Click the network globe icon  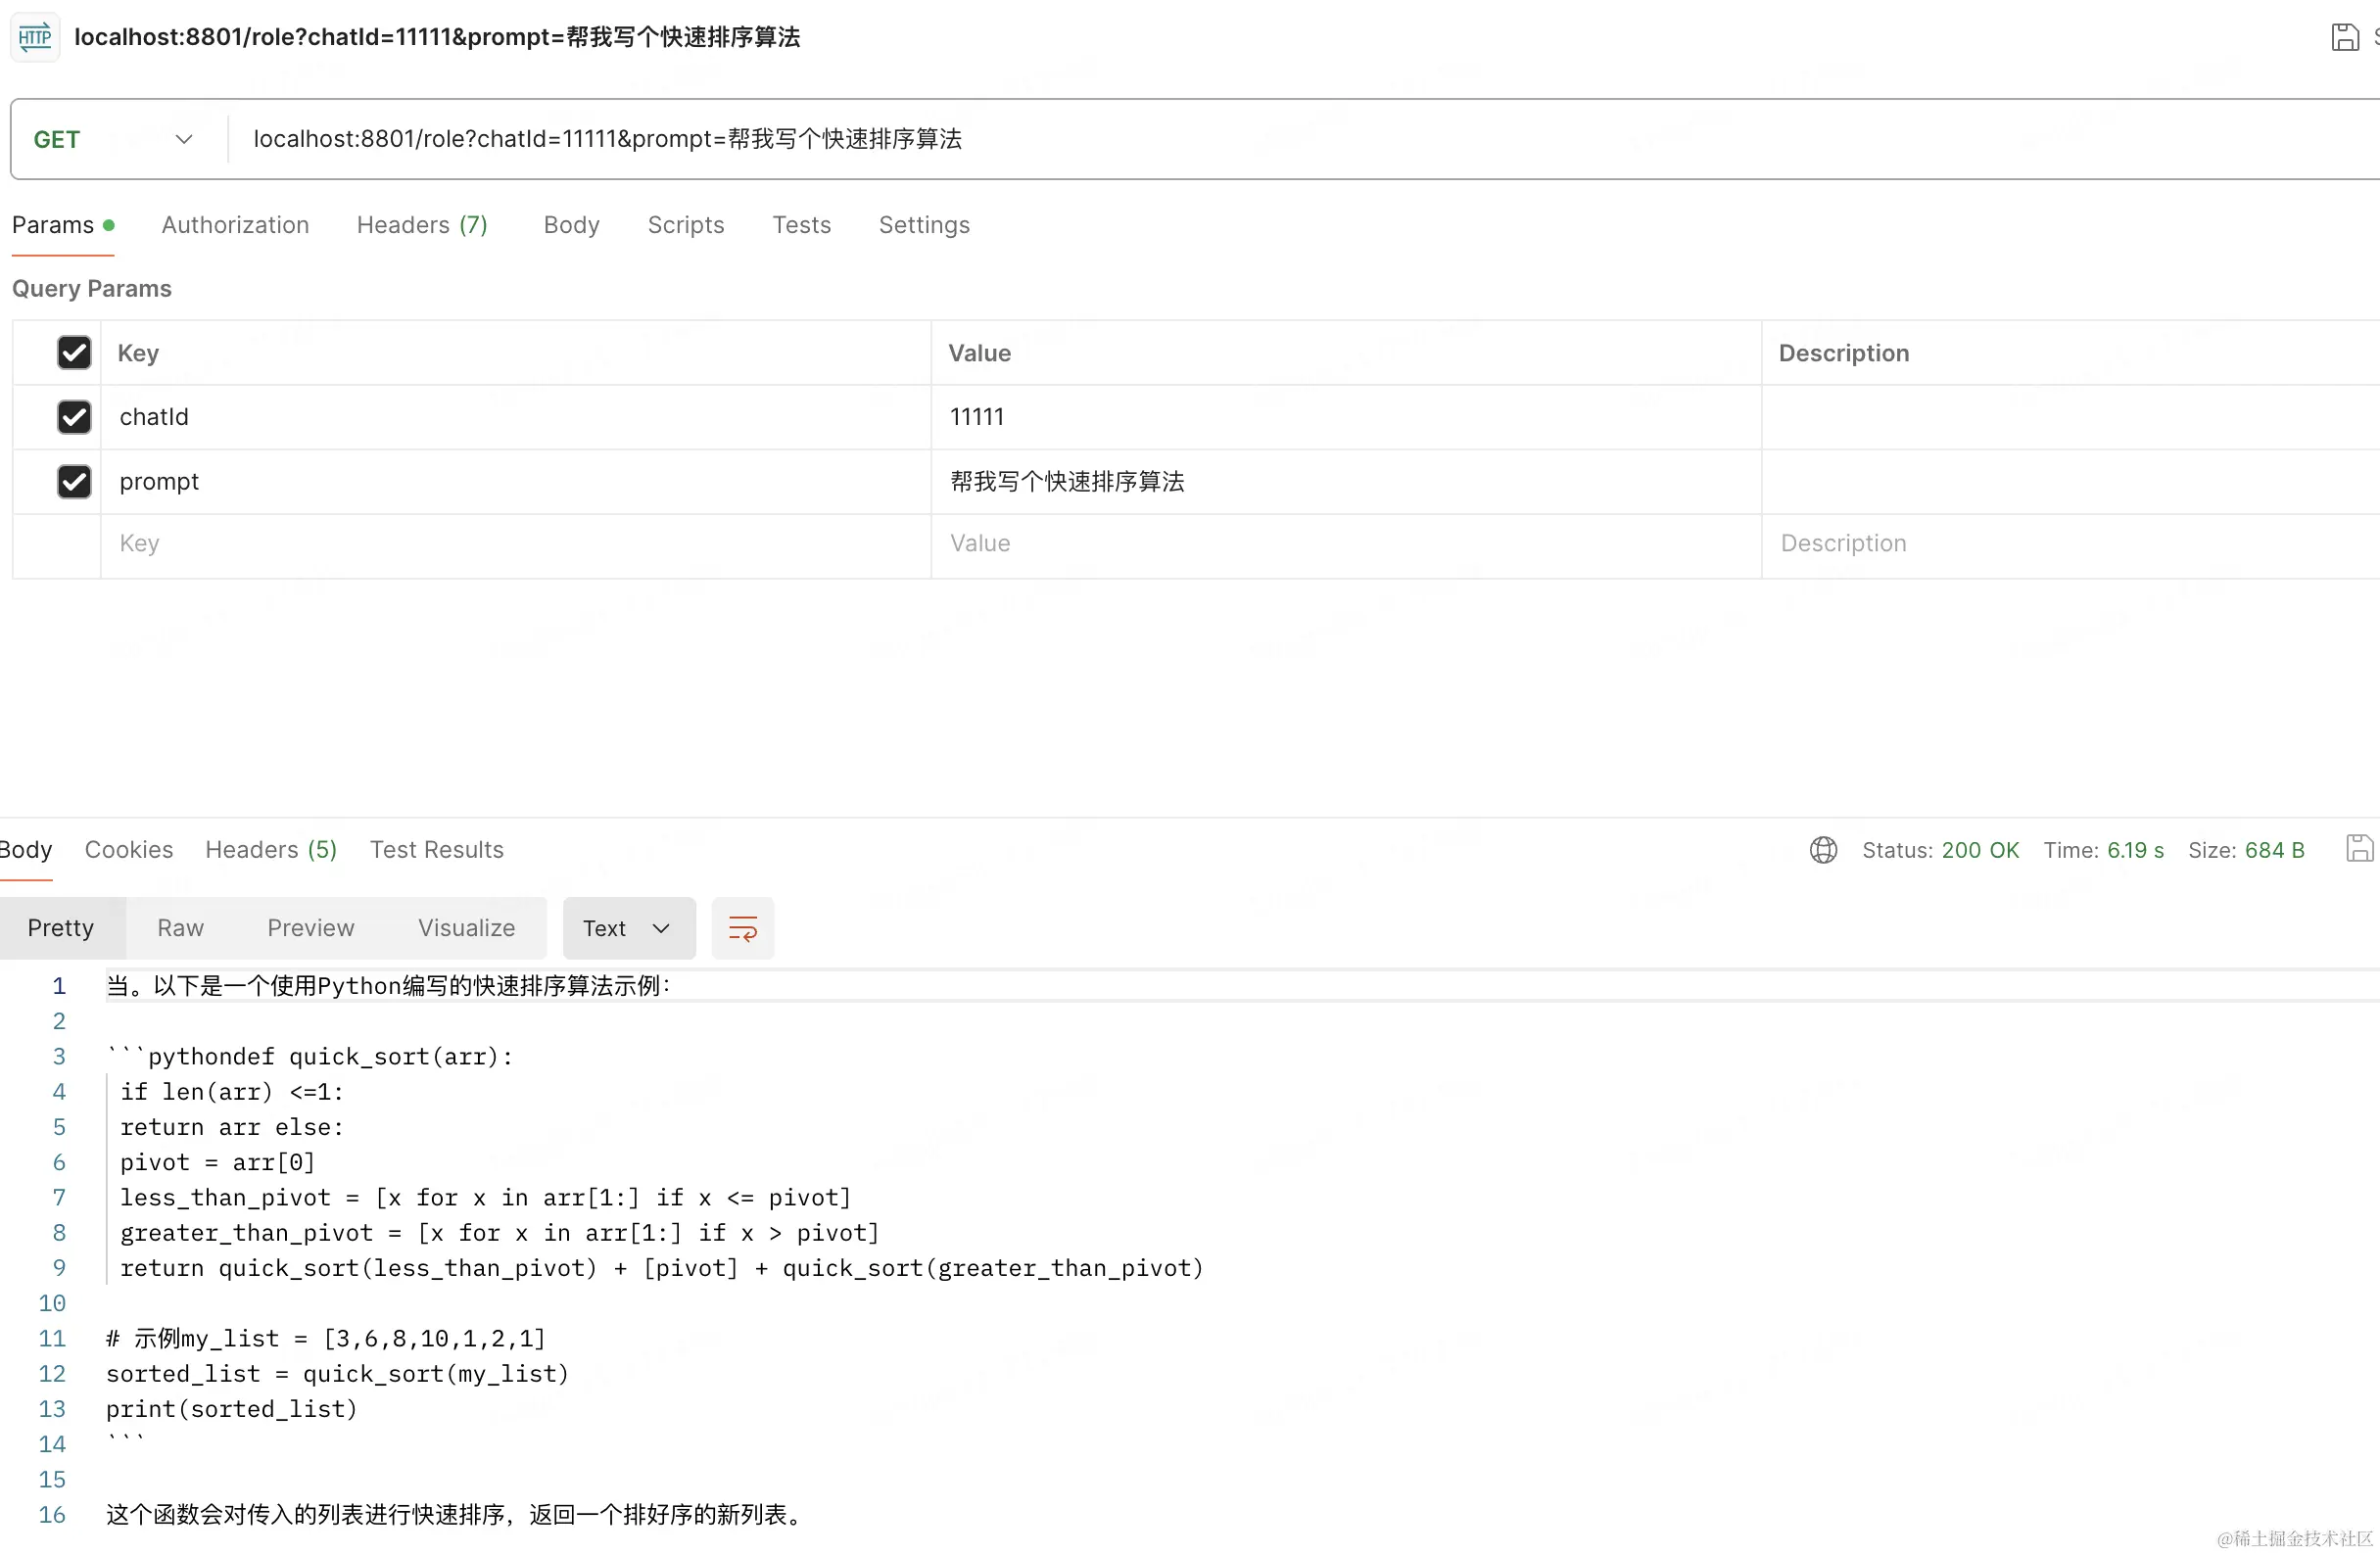point(1823,850)
